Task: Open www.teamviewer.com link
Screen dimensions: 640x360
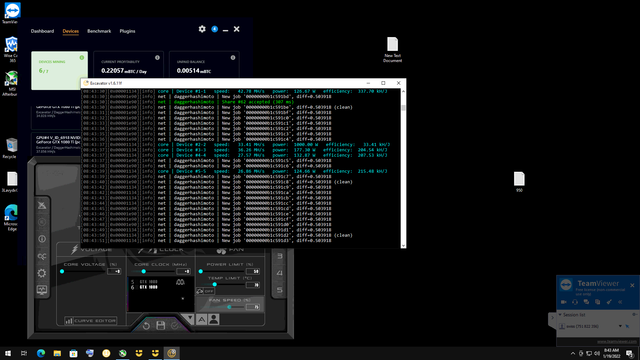Action: [x=617, y=341]
